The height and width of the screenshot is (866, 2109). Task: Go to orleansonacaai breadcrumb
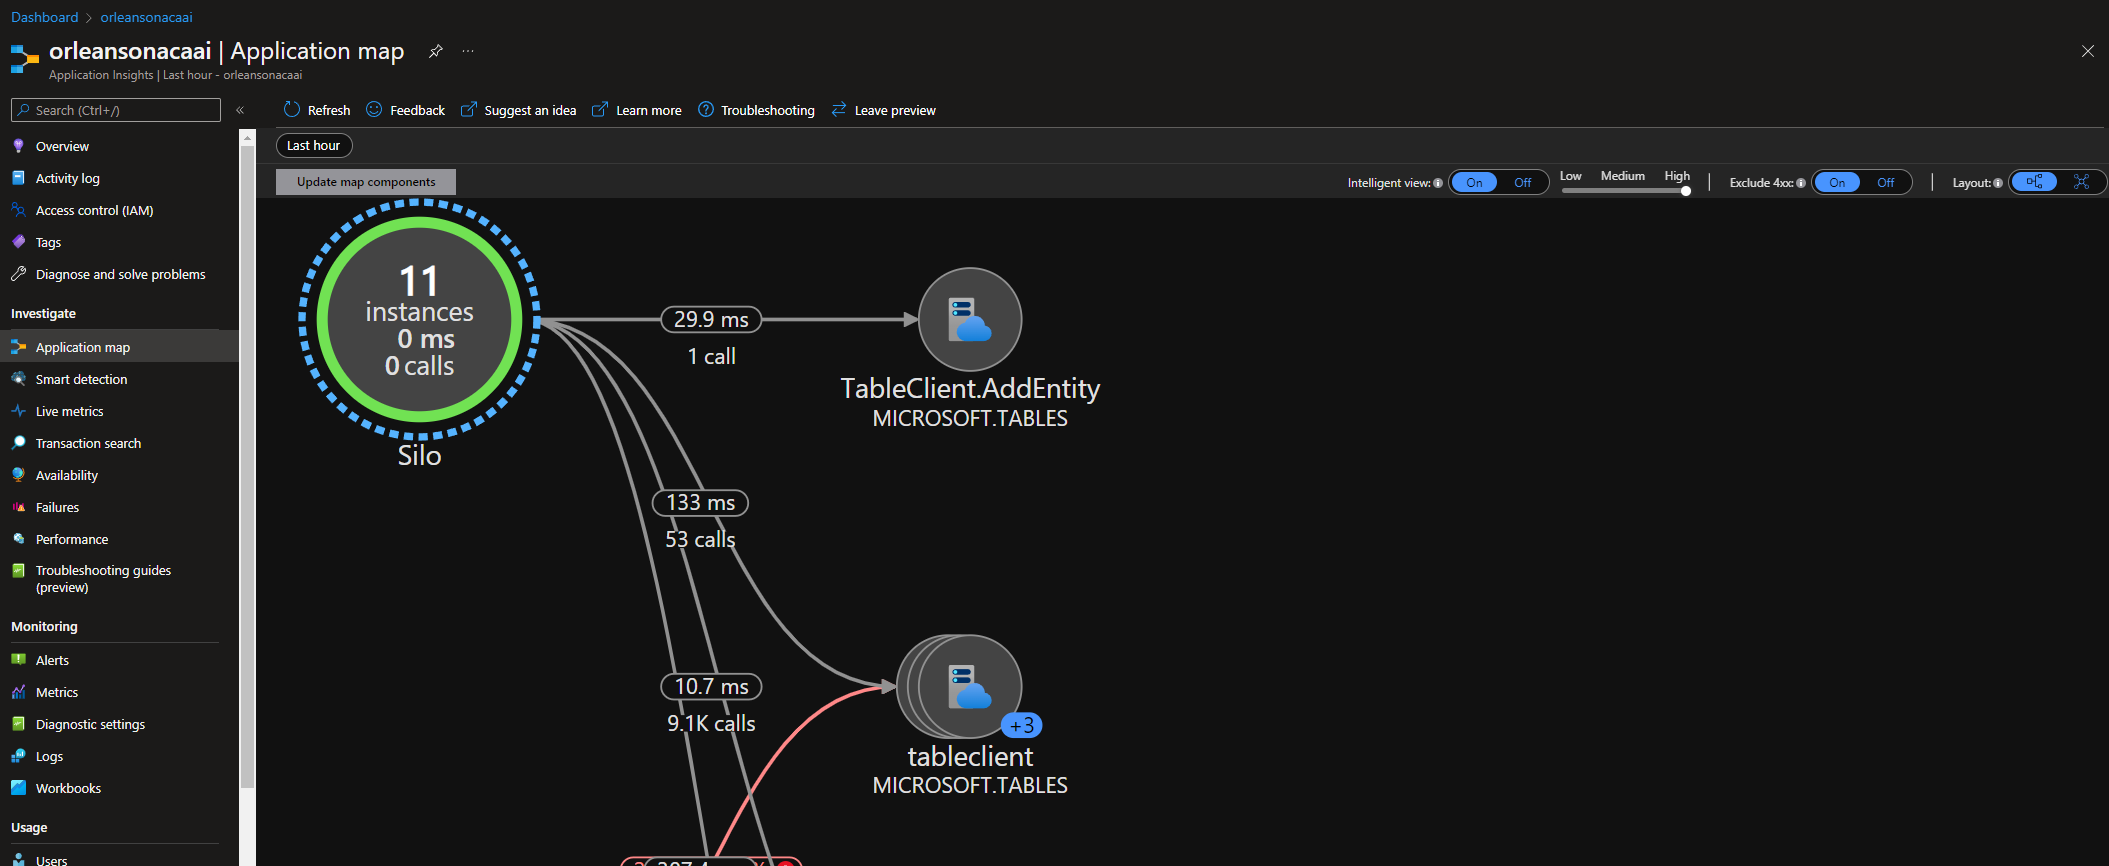(146, 17)
